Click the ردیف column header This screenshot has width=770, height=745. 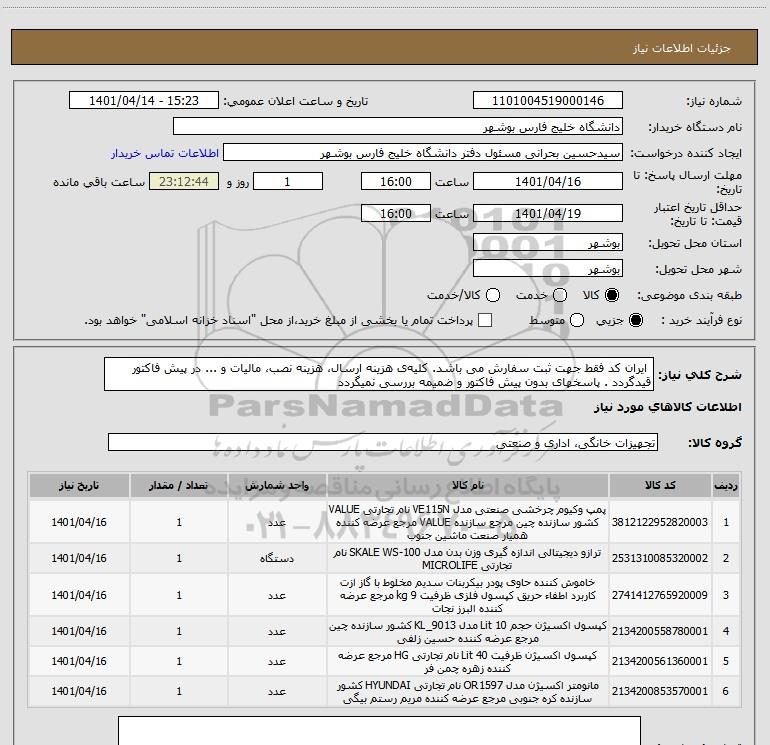pos(726,486)
